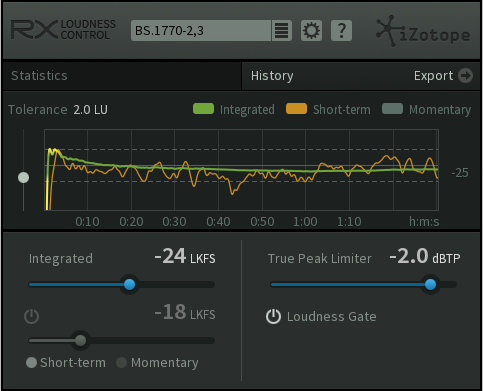
Task: Click the loudness history graph
Action: pos(241,170)
